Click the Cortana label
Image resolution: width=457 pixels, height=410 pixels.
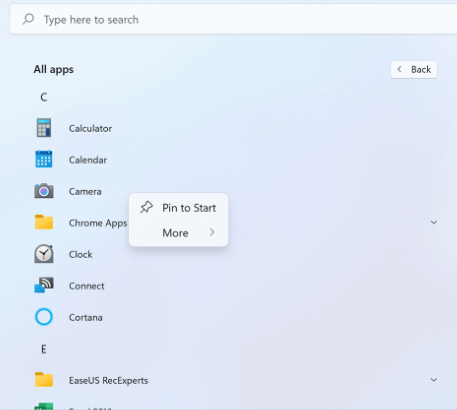[x=86, y=318]
